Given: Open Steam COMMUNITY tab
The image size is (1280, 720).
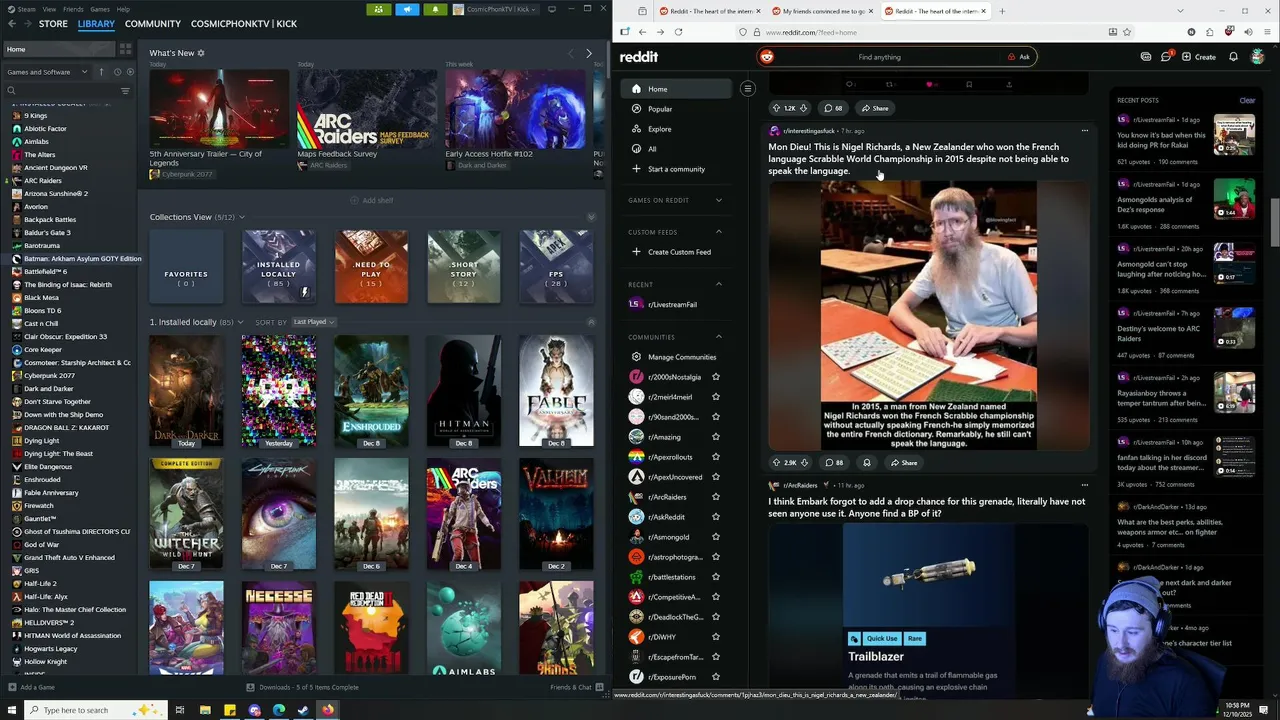Looking at the screenshot, I should (x=153, y=23).
